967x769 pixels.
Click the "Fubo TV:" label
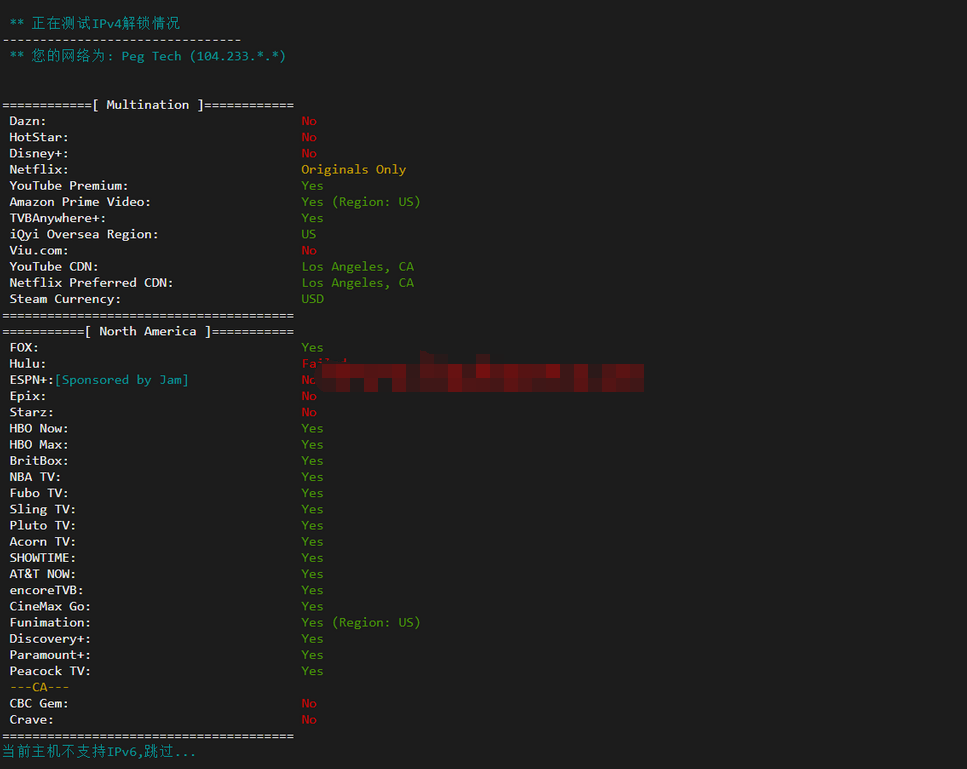point(39,493)
